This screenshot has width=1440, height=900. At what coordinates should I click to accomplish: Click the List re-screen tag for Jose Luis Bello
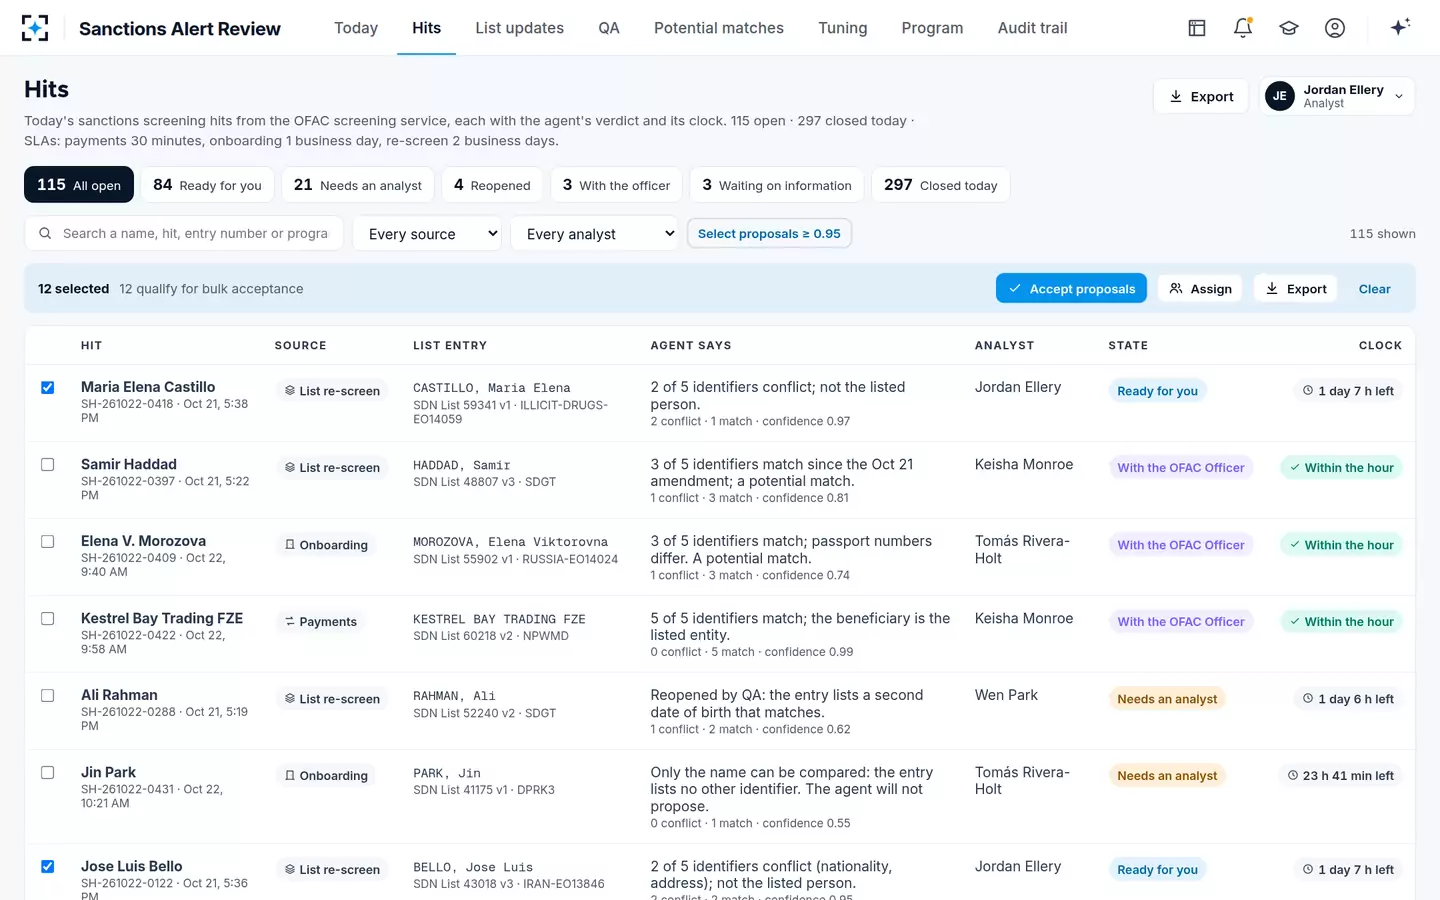[332, 870]
